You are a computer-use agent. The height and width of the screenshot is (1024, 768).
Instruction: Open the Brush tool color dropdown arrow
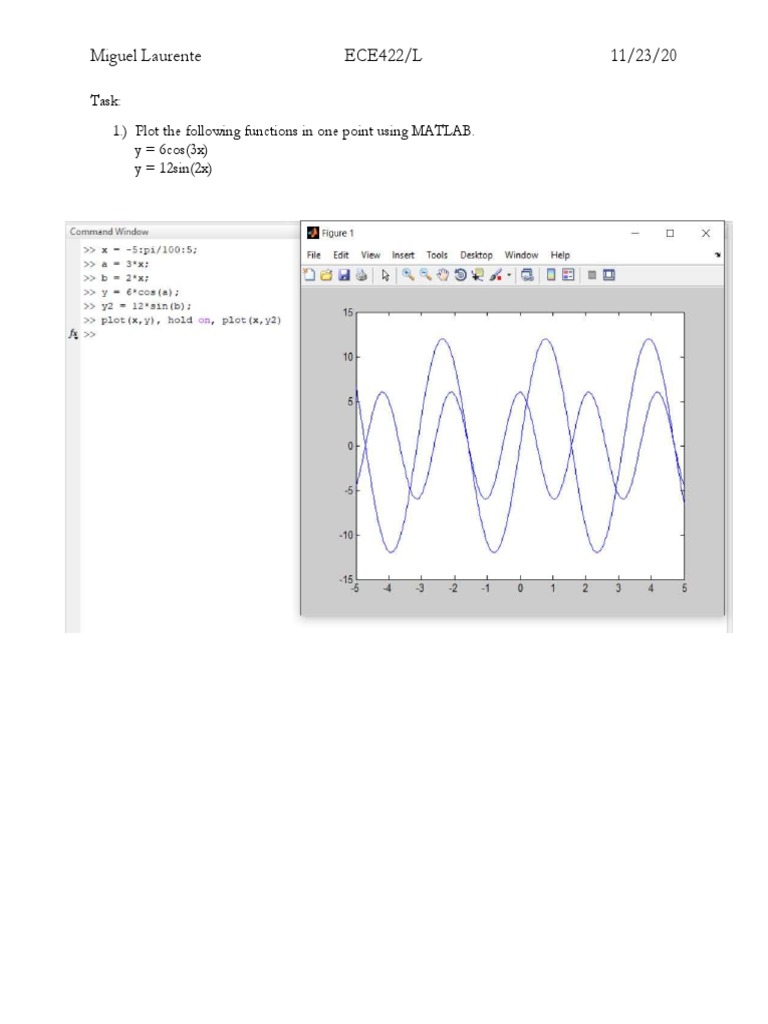(x=509, y=275)
